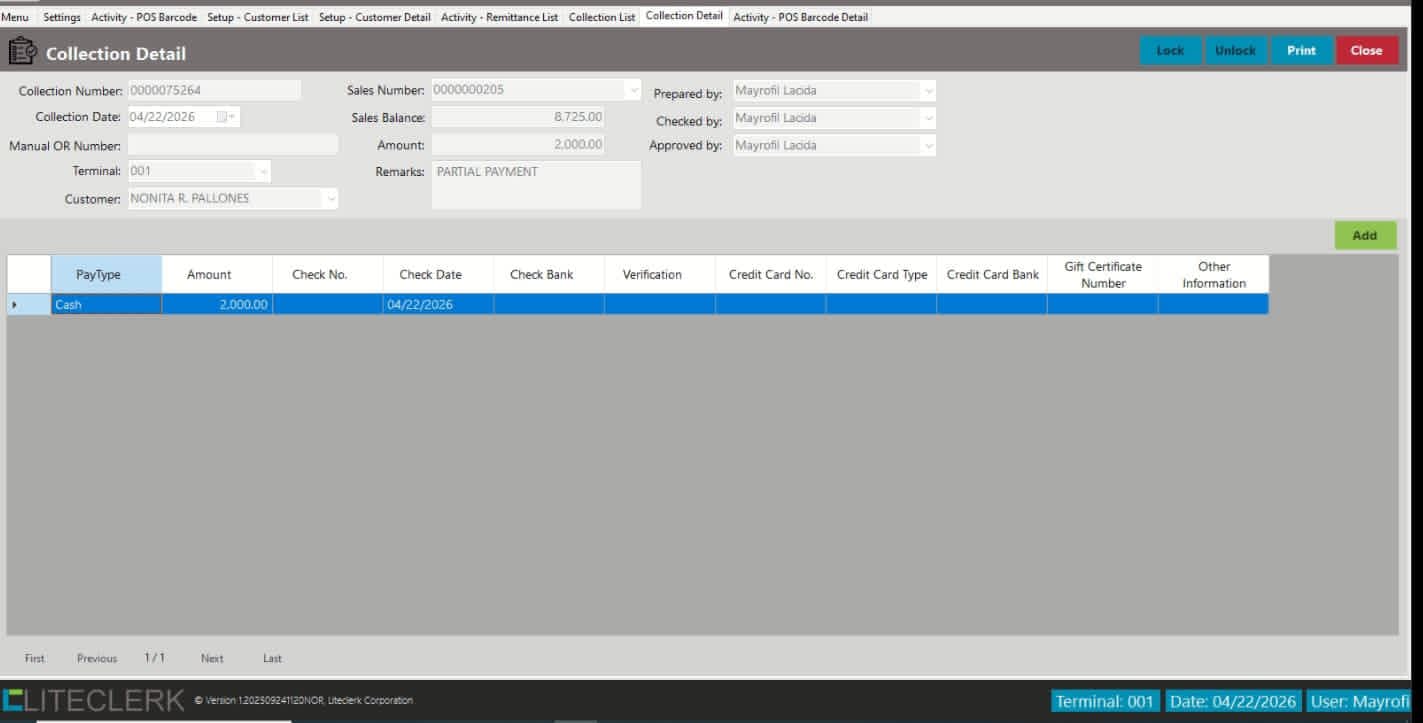Viewport: 1423px width, 723px height.
Task: Expand the Terminal dropdown
Action: pyautogui.click(x=263, y=171)
